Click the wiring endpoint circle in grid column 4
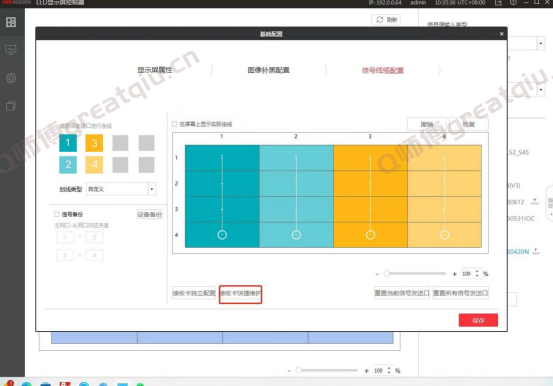This screenshot has width=553, height=386. coord(444,235)
